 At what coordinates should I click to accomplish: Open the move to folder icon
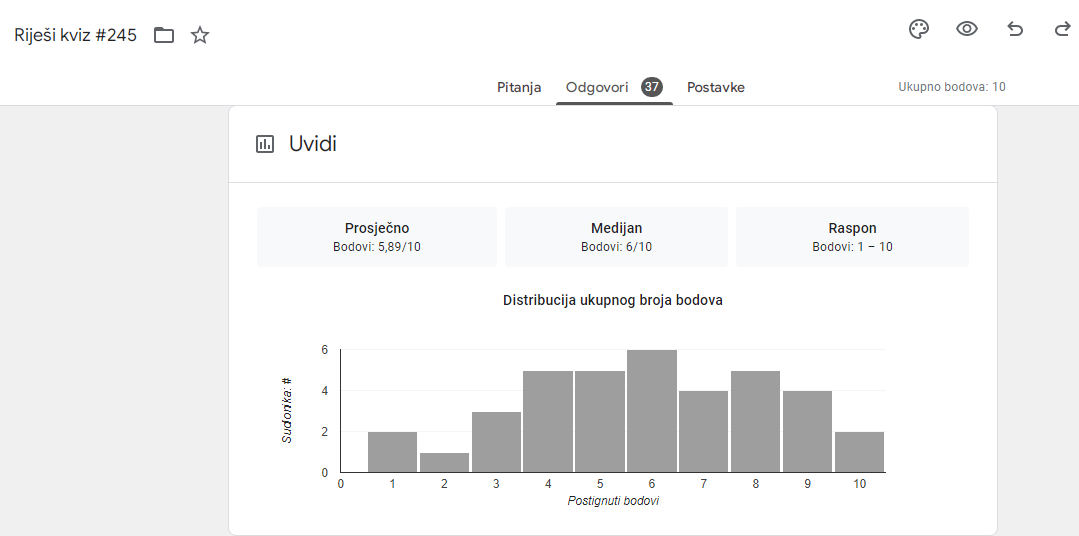pos(164,36)
